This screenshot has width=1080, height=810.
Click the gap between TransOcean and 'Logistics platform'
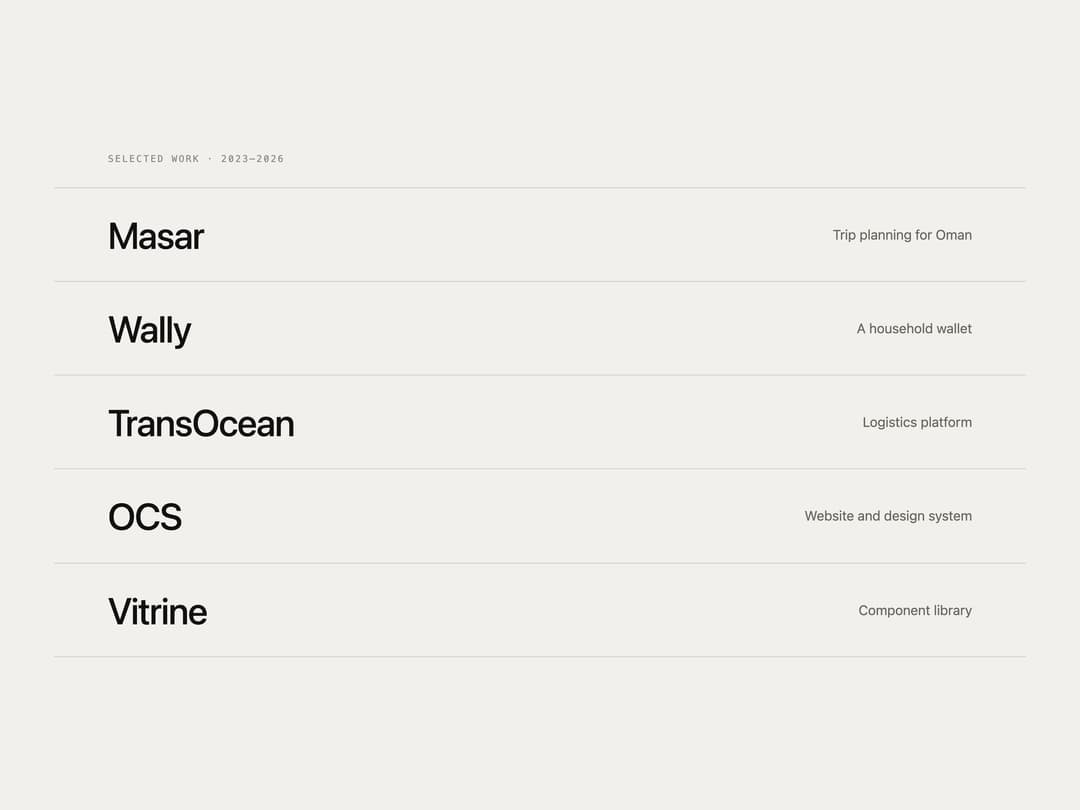tap(579, 422)
